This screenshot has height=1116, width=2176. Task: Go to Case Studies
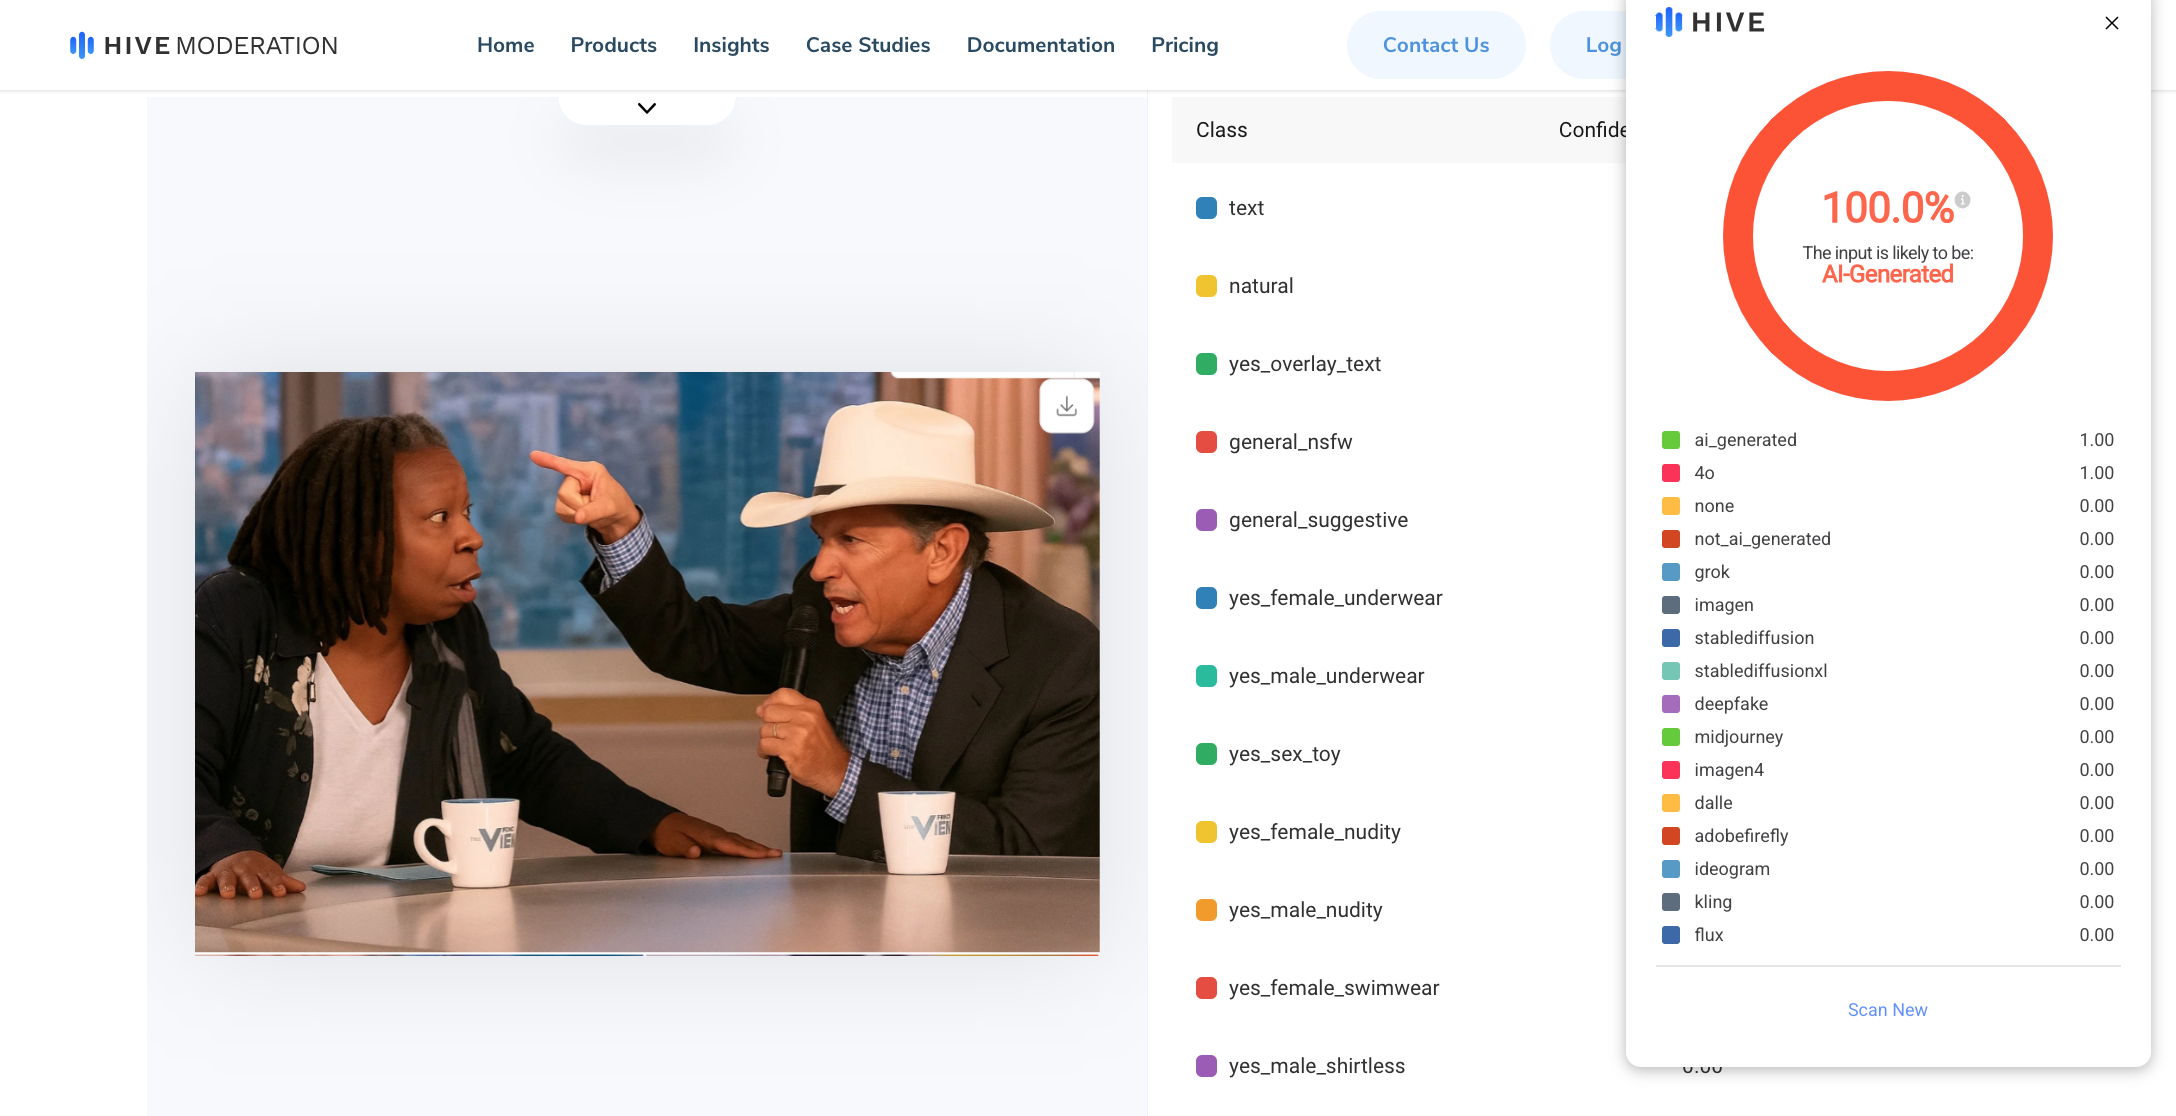868,45
